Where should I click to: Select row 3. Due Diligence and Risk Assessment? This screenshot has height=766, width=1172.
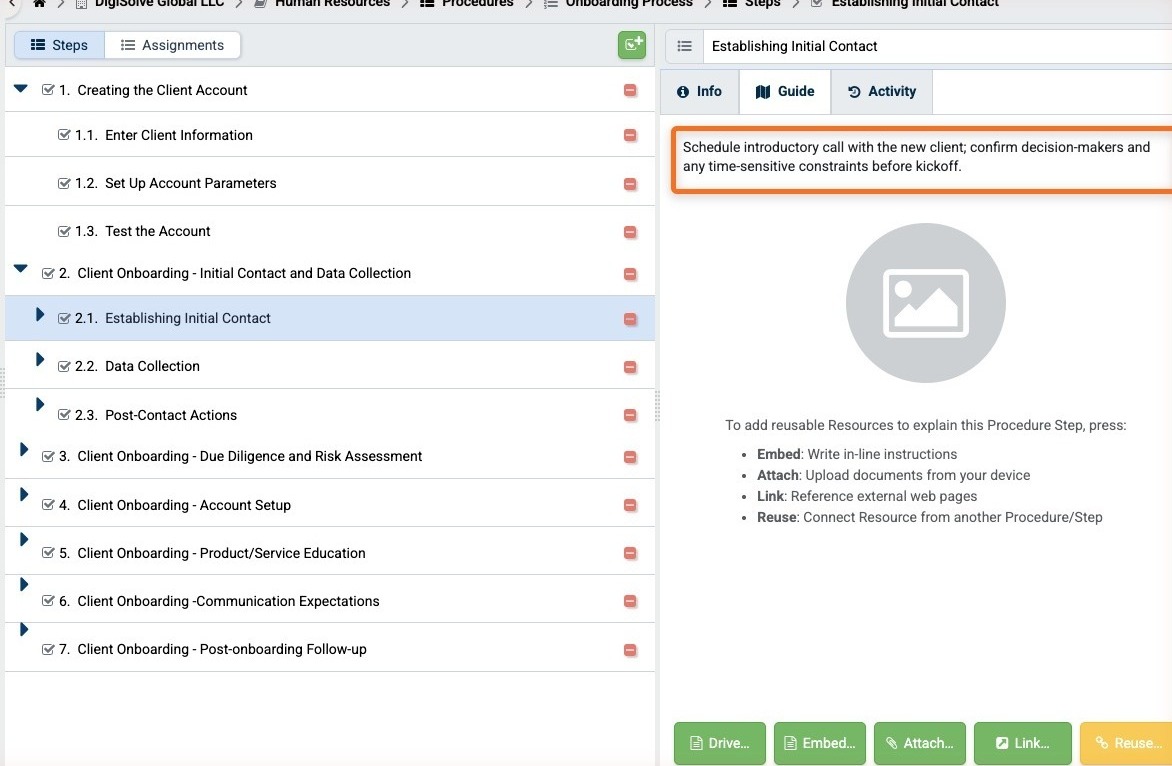330,456
